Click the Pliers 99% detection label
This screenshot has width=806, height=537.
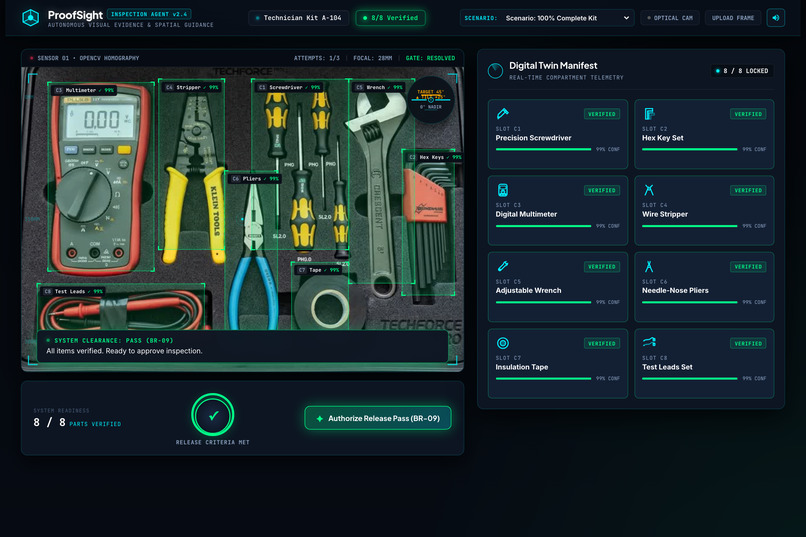point(255,179)
